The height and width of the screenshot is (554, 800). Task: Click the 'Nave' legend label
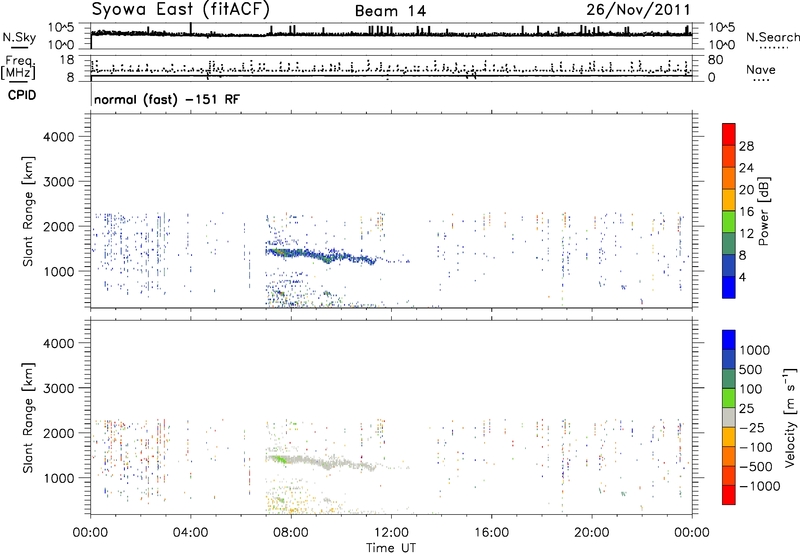(x=761, y=70)
